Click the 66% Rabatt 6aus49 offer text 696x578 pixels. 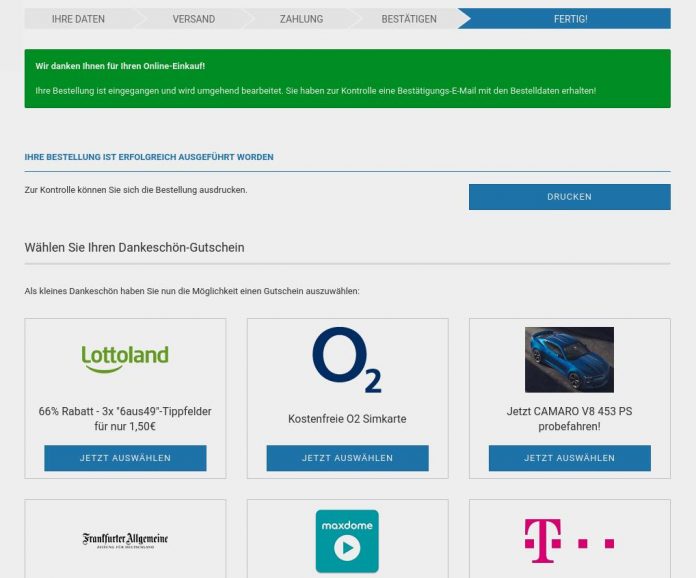125,419
